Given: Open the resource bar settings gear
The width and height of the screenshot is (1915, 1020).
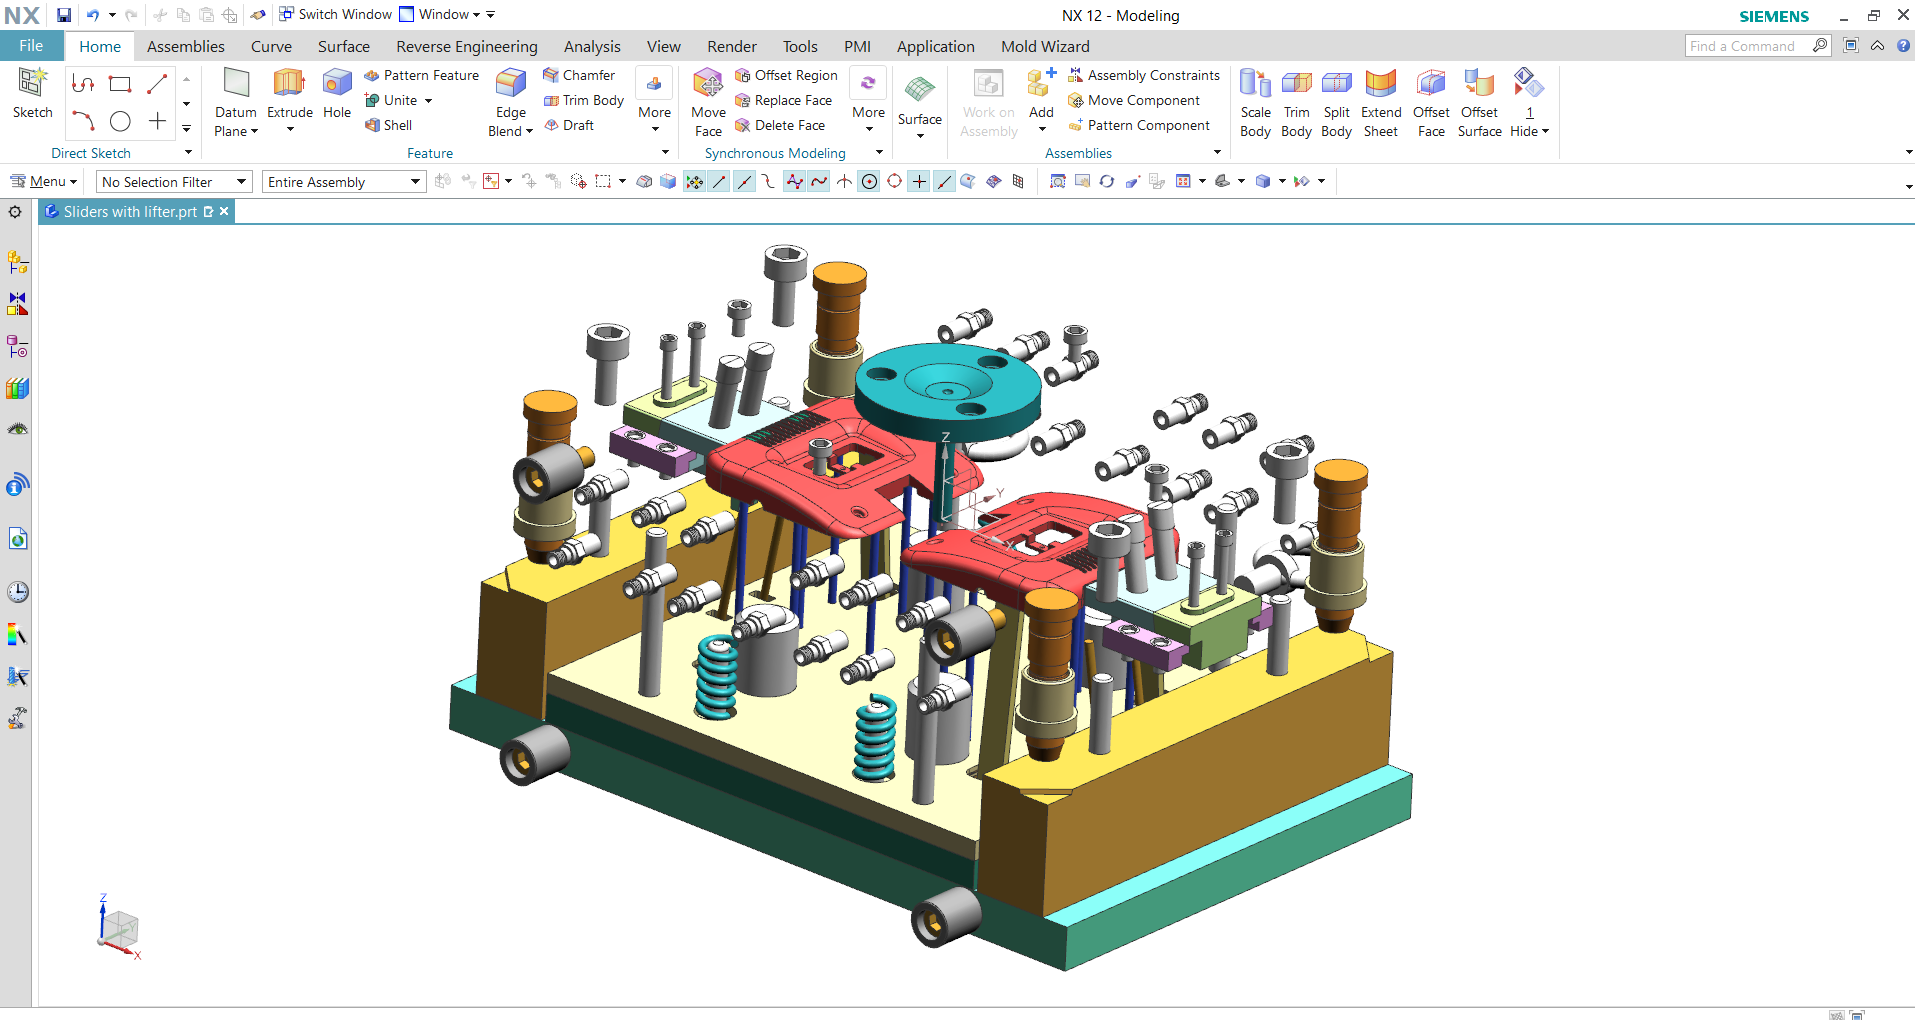Looking at the screenshot, I should coord(15,212).
